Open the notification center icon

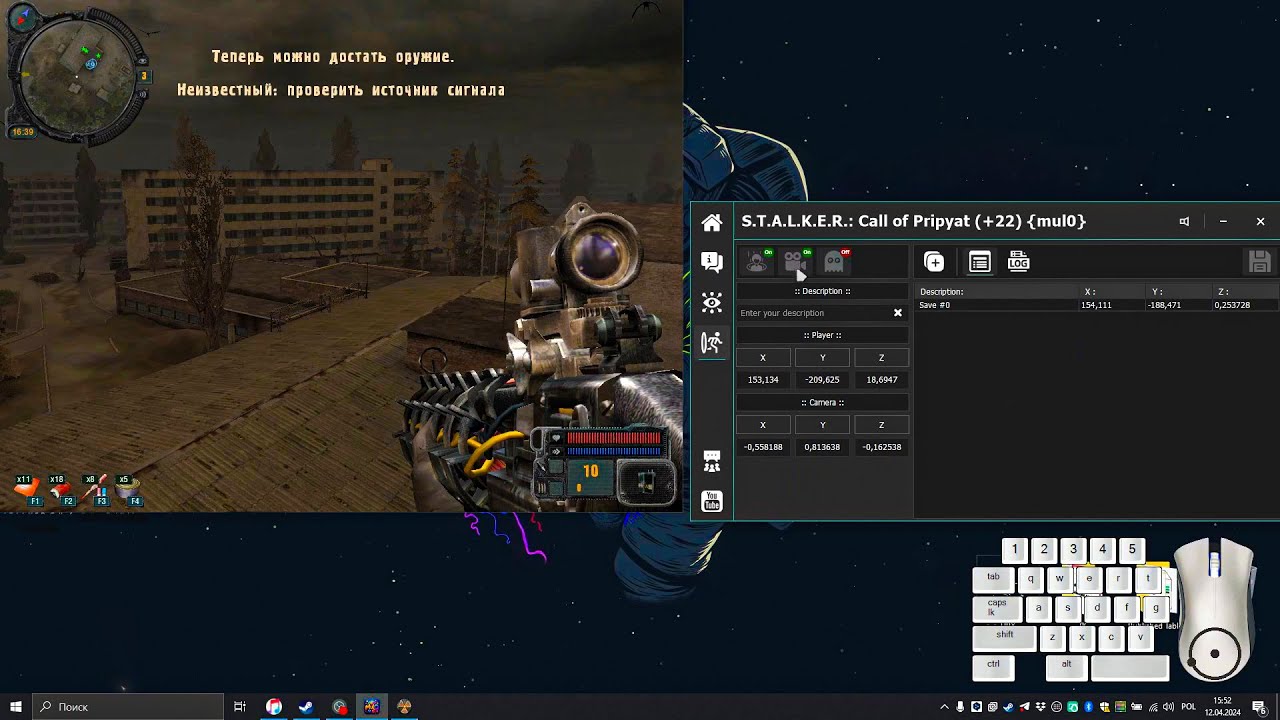1260,707
